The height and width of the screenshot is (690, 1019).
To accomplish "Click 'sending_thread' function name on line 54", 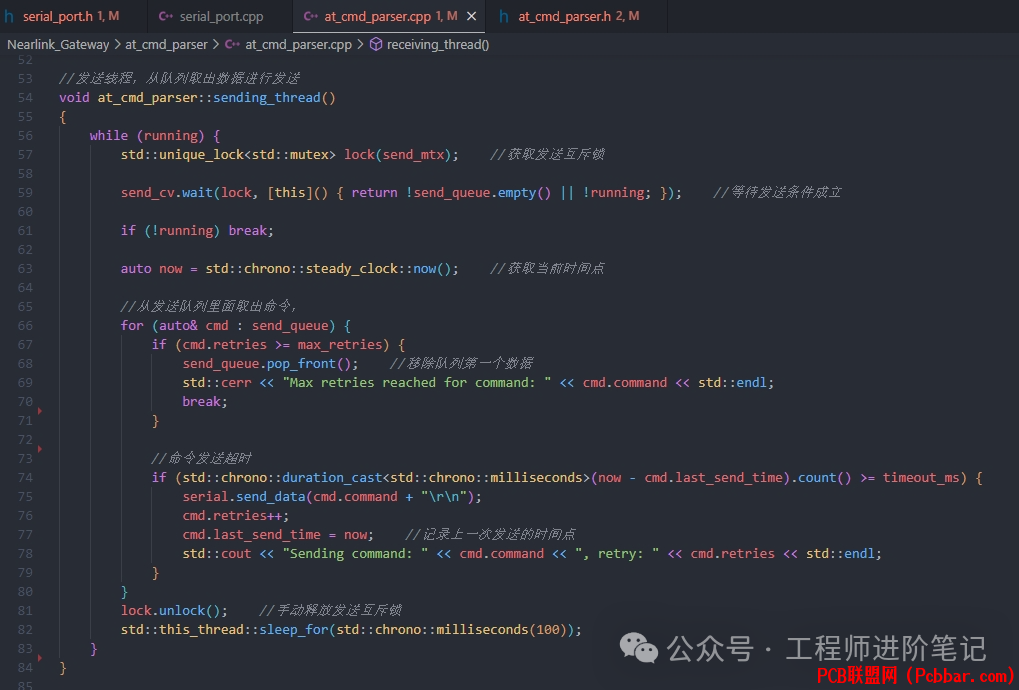I will point(266,97).
